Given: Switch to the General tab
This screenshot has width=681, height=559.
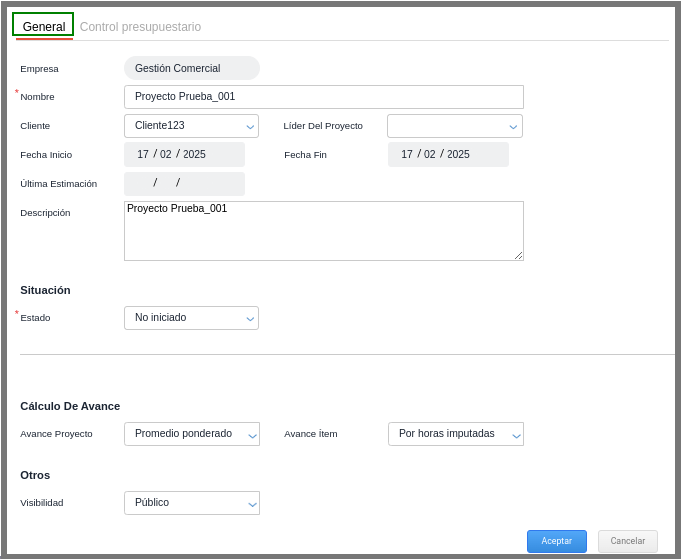Looking at the screenshot, I should click(x=43, y=26).
